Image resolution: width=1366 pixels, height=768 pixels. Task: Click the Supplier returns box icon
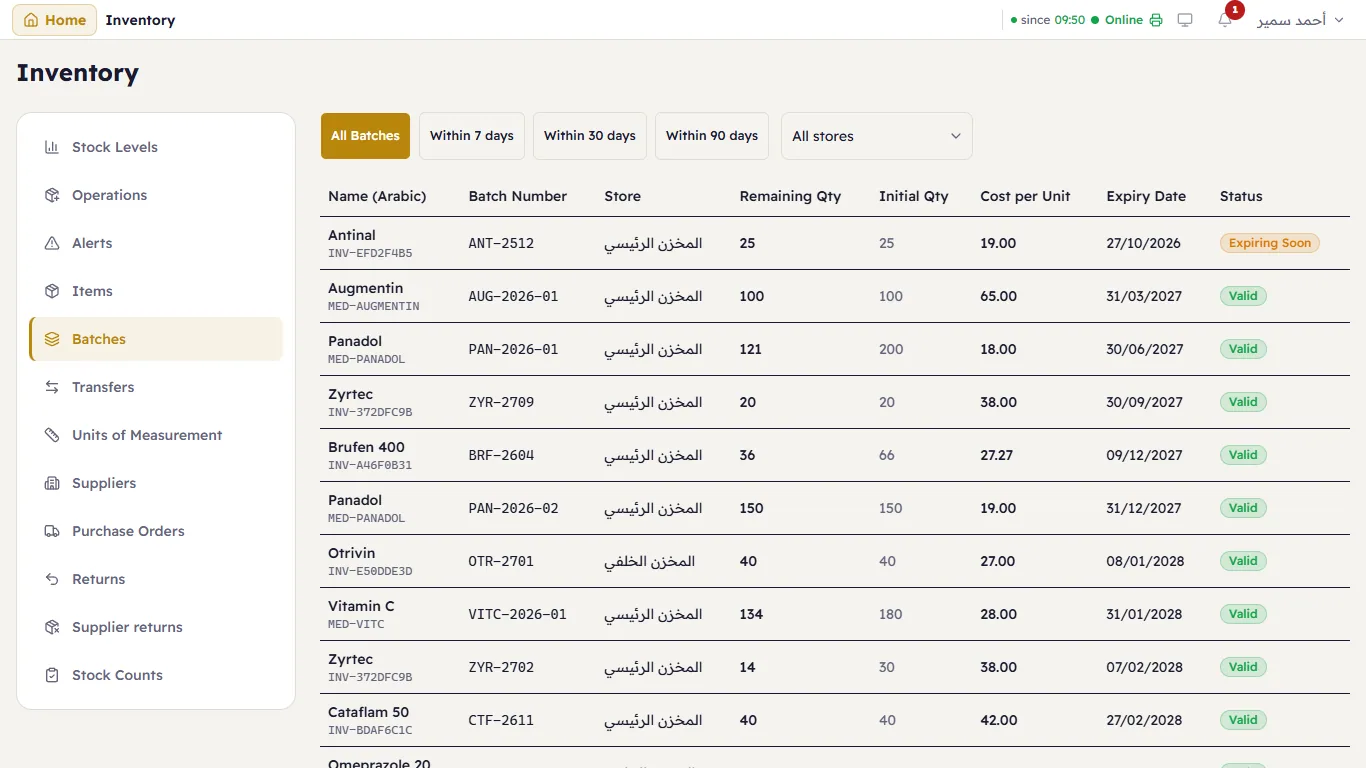pyautogui.click(x=52, y=627)
